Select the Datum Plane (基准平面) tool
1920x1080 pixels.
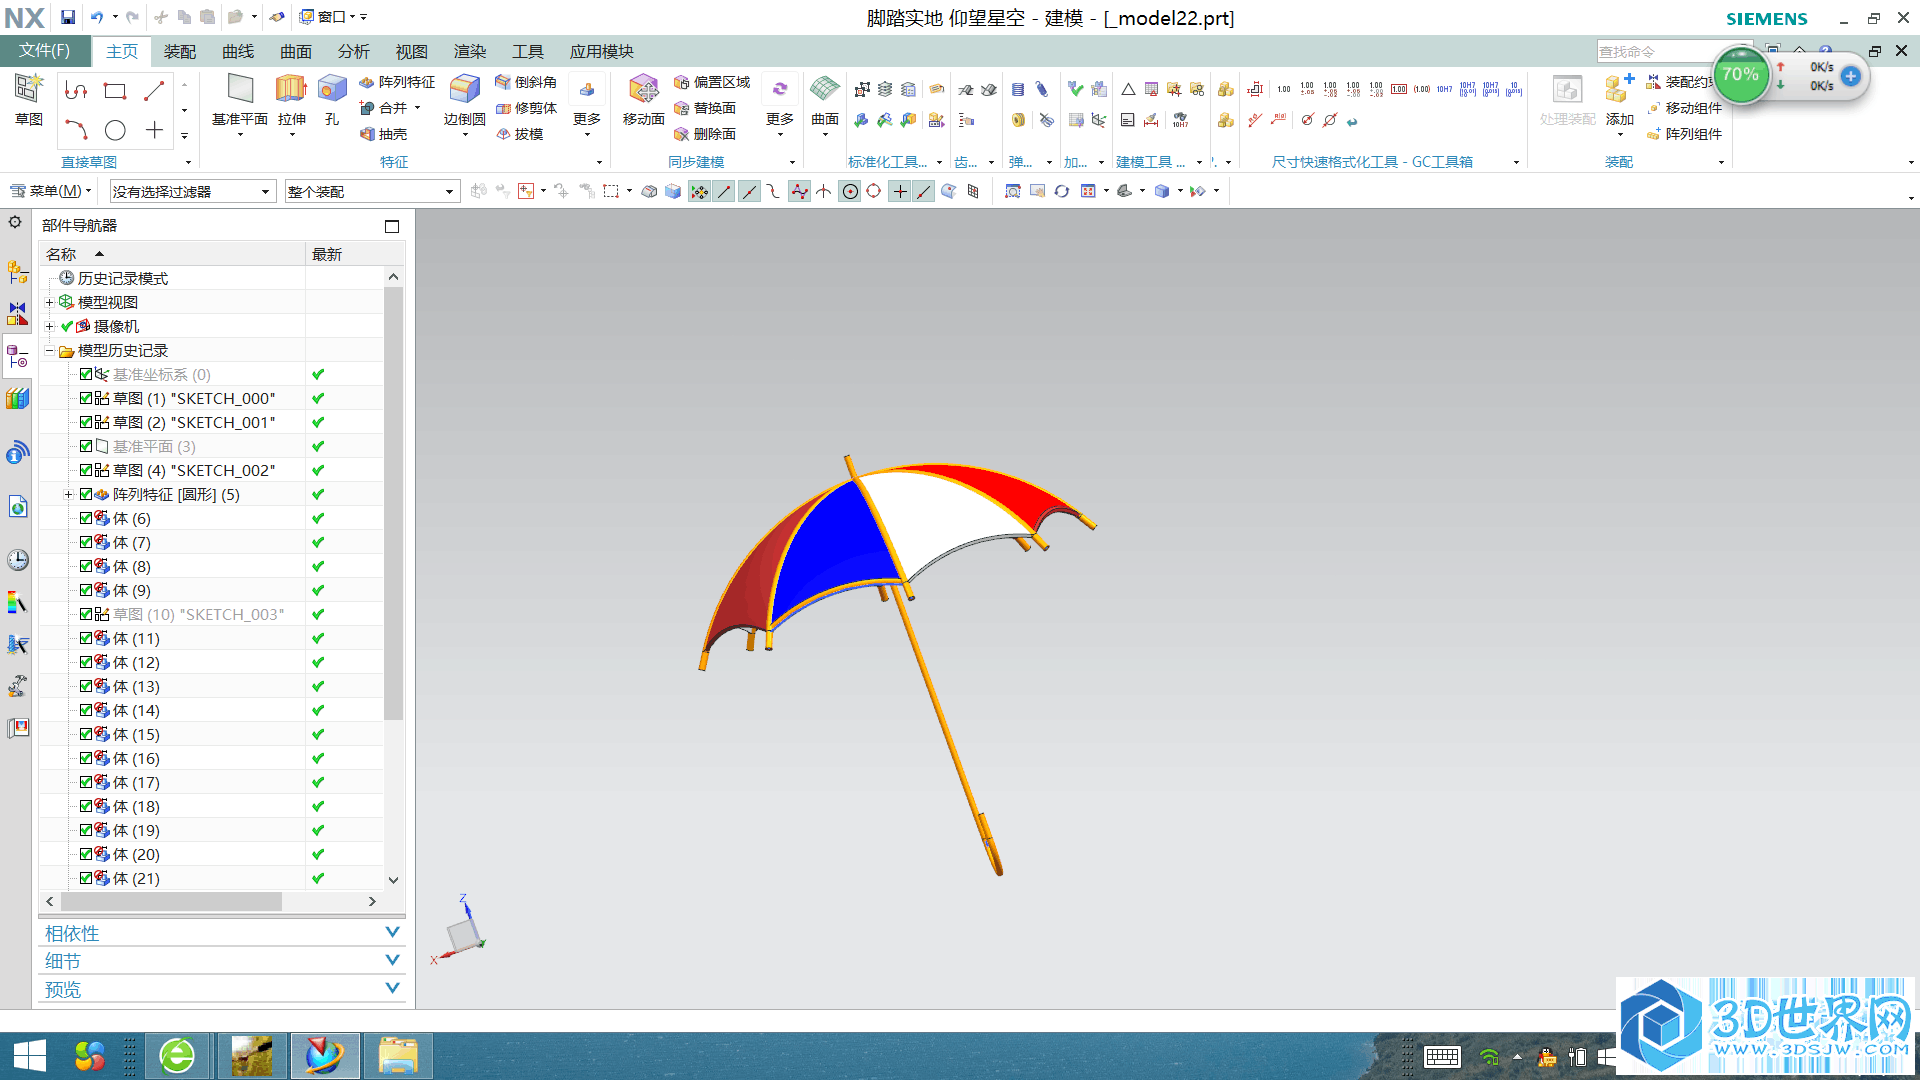click(x=240, y=100)
